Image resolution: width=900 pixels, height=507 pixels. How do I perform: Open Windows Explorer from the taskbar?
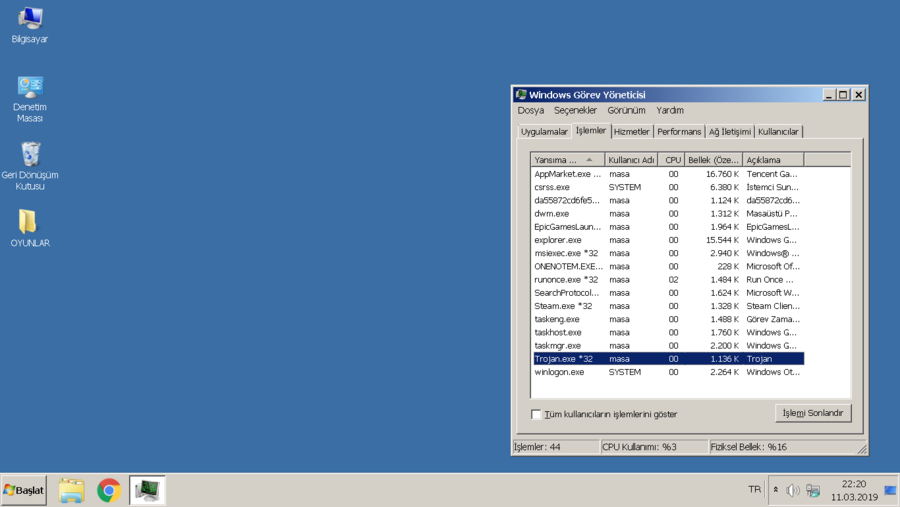(x=71, y=490)
